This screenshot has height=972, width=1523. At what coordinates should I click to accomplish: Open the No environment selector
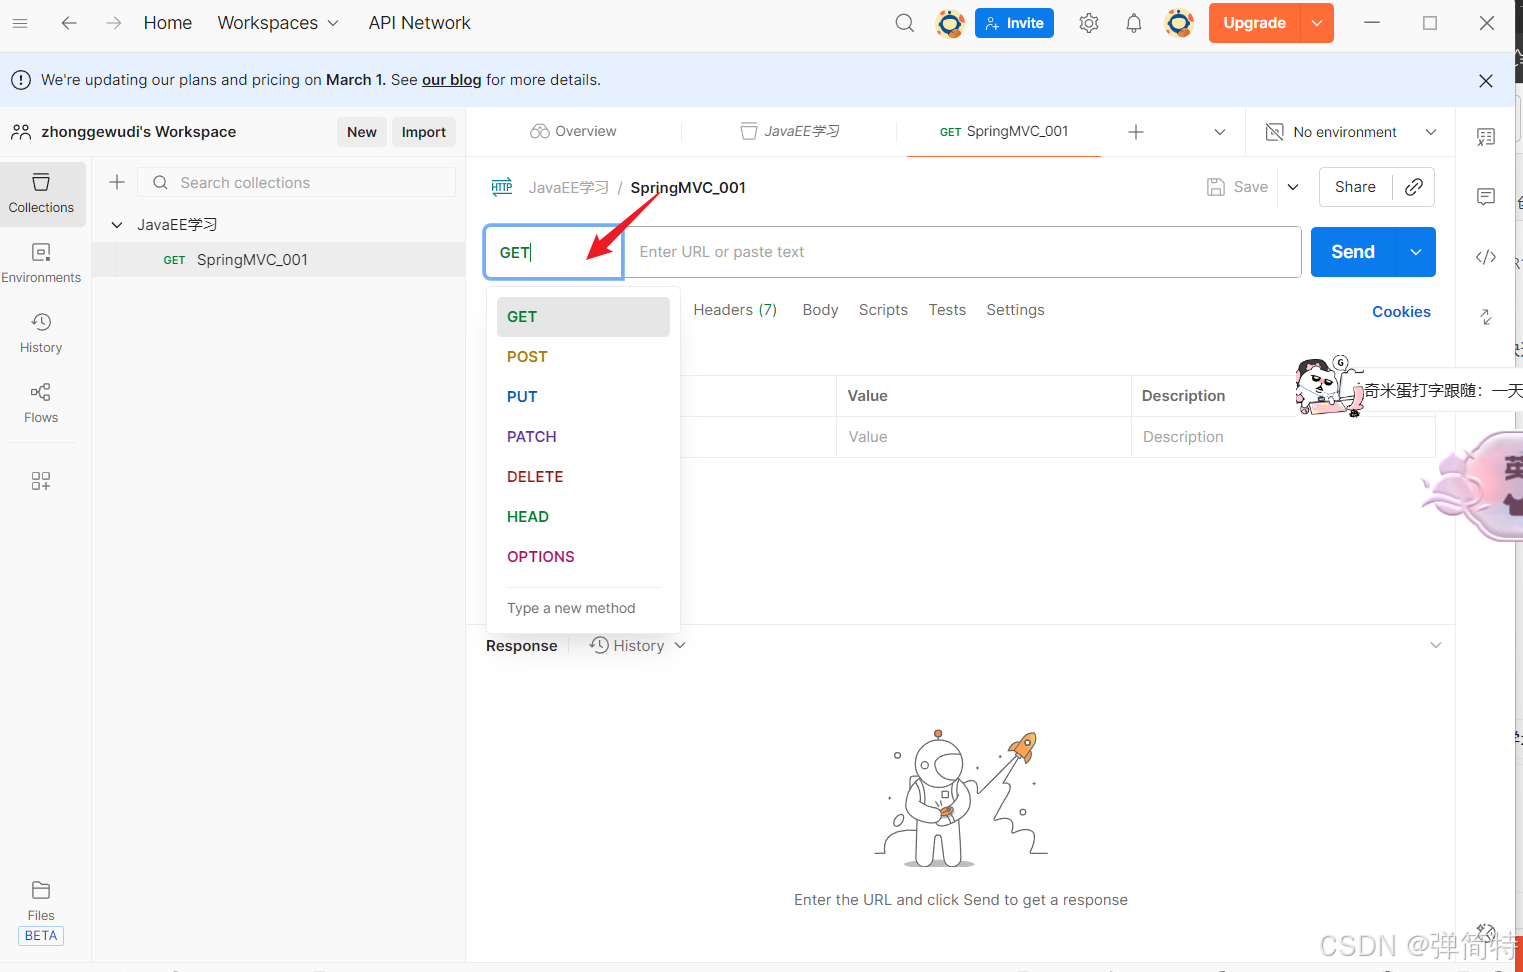1351,132
